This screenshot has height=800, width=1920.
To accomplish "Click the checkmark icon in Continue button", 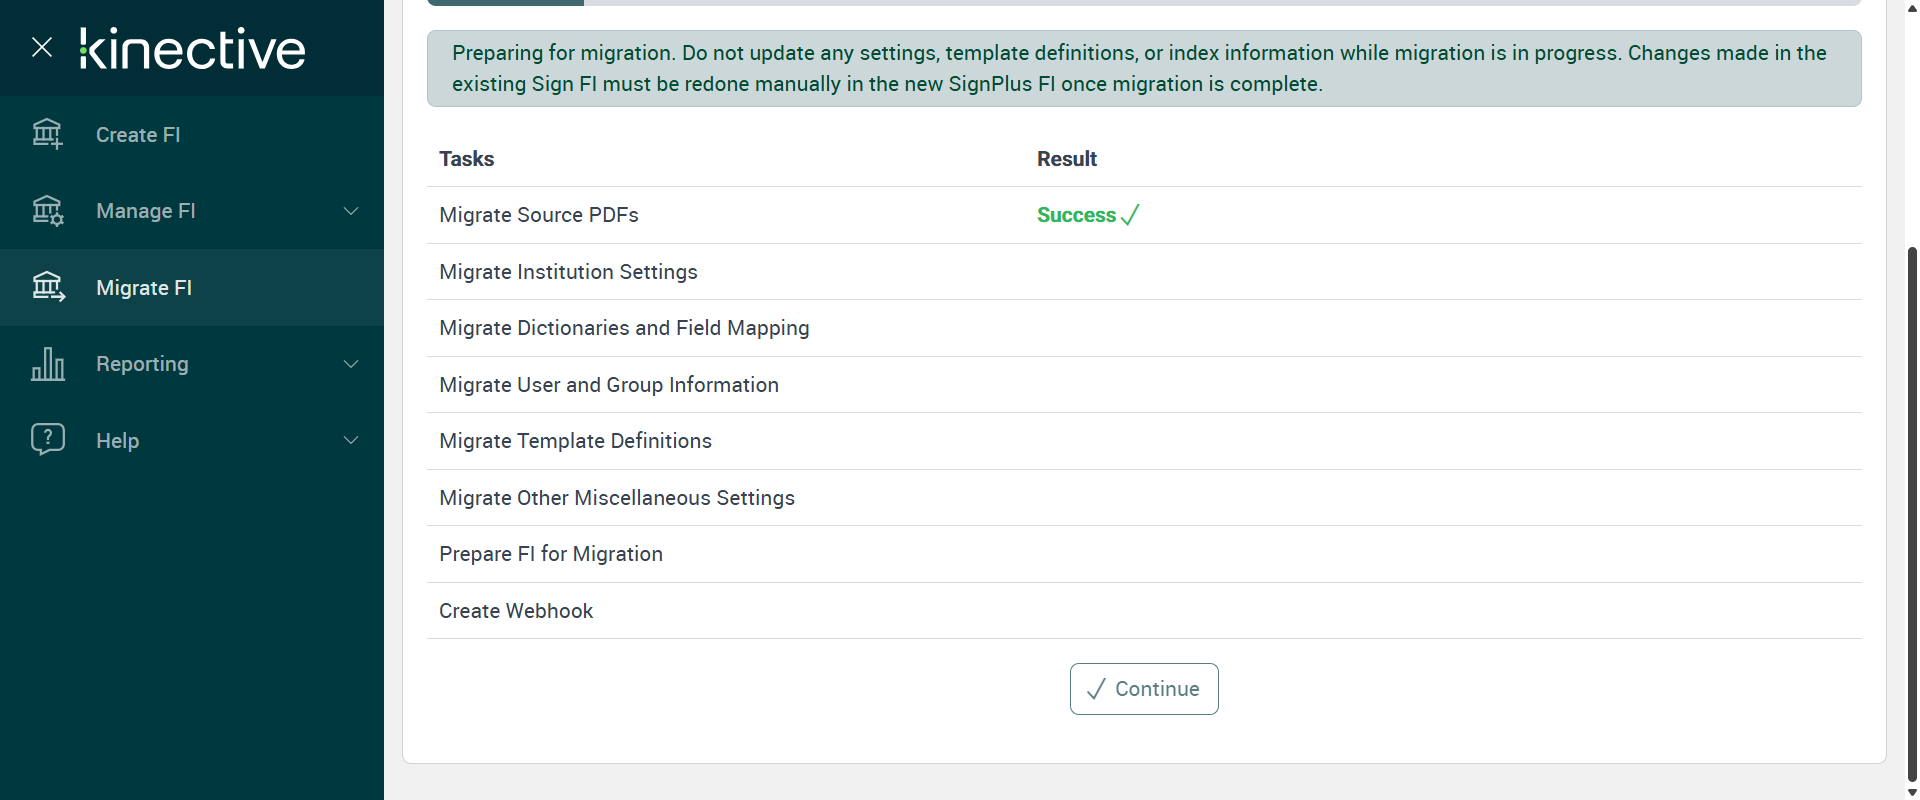I will (1096, 689).
